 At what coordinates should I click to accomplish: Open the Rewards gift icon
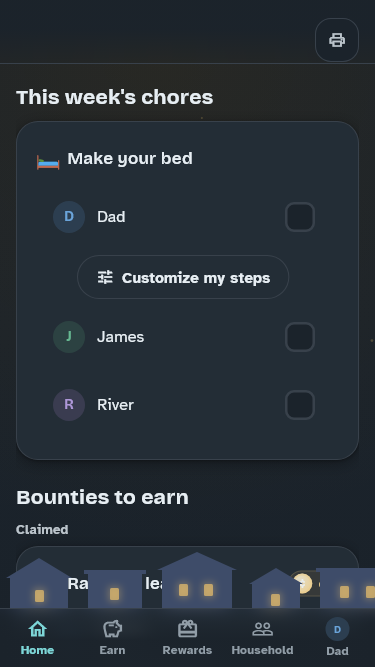(x=187, y=629)
